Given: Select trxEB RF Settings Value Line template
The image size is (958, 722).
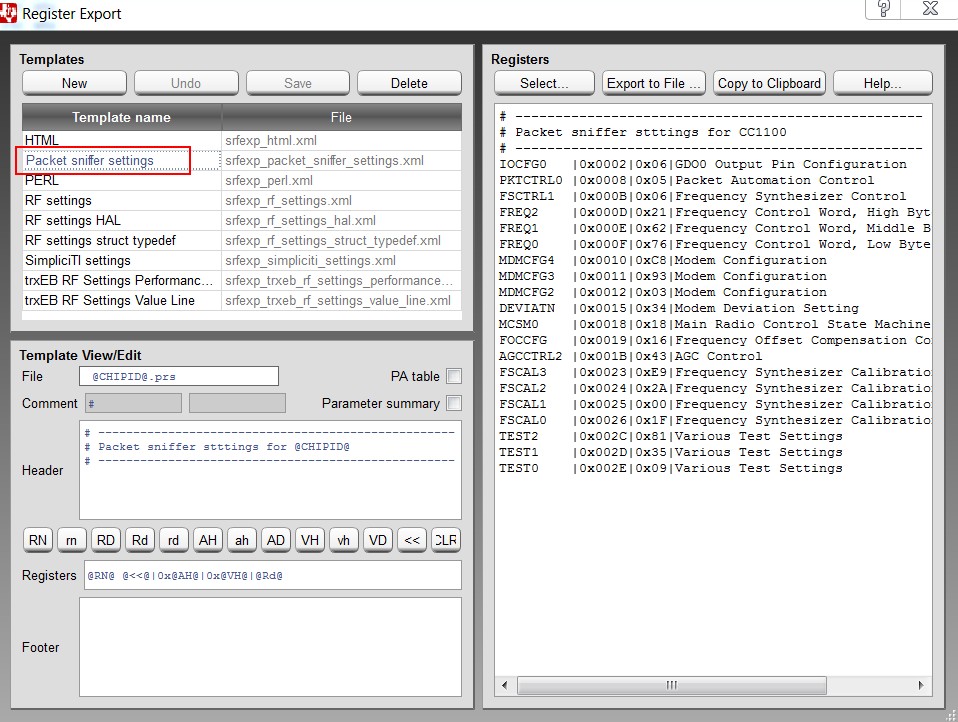Looking at the screenshot, I should tap(122, 301).
